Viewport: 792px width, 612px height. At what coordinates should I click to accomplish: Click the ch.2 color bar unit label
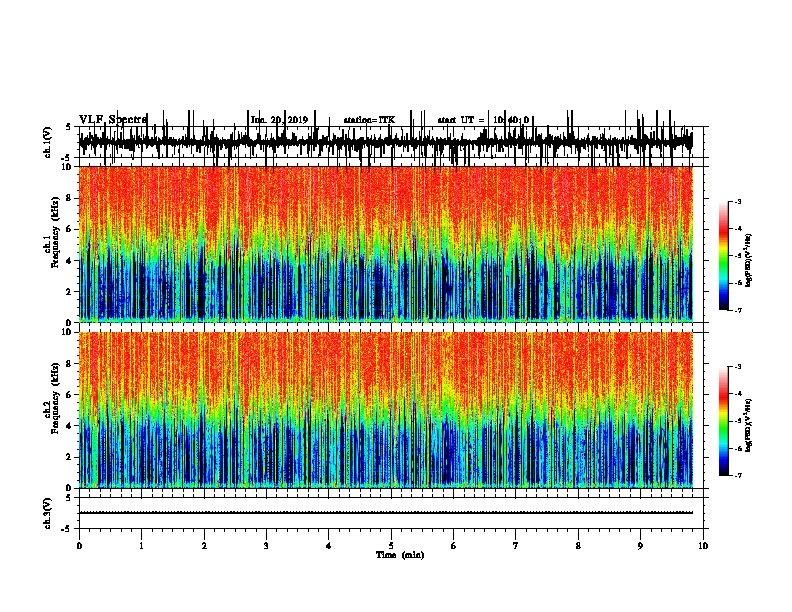748,426
